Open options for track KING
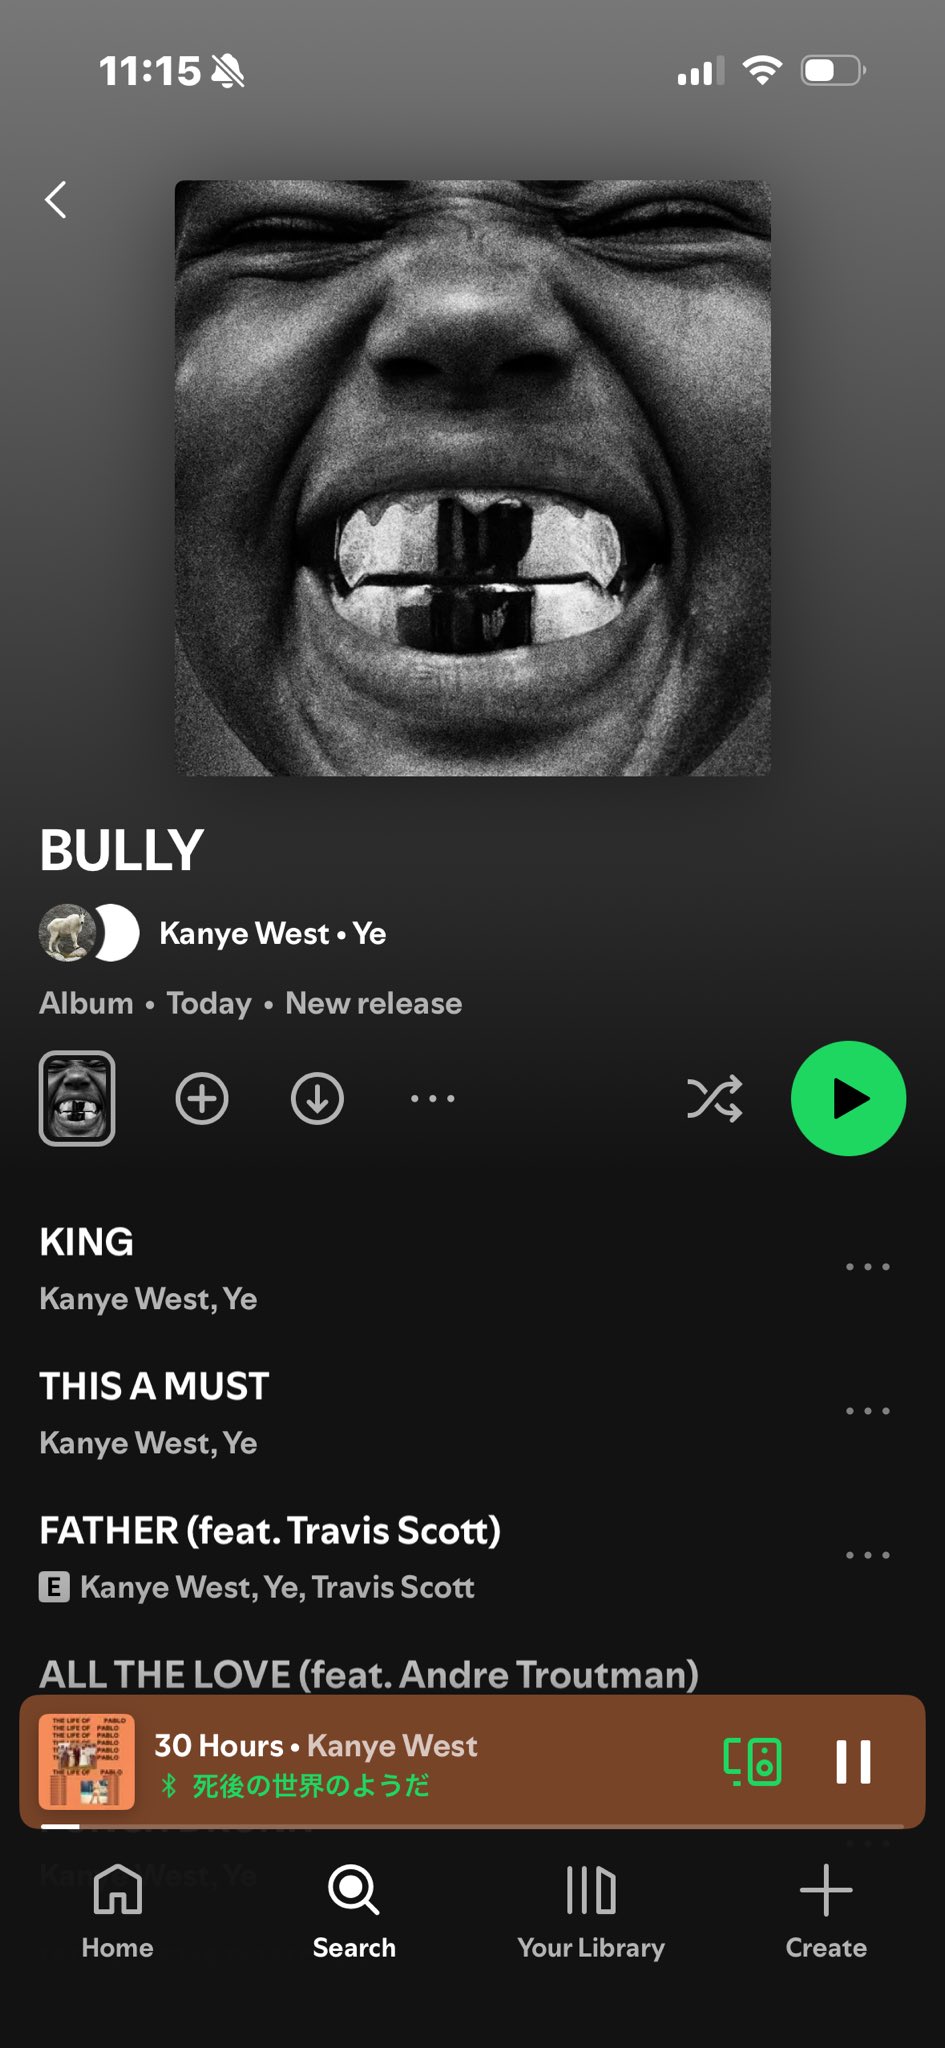The width and height of the screenshot is (945, 2048). pos(867,1267)
